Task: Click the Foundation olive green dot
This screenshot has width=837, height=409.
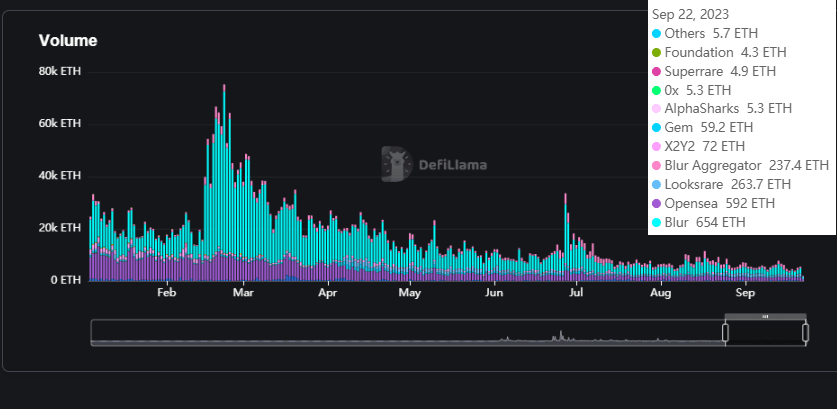Action: pos(656,52)
